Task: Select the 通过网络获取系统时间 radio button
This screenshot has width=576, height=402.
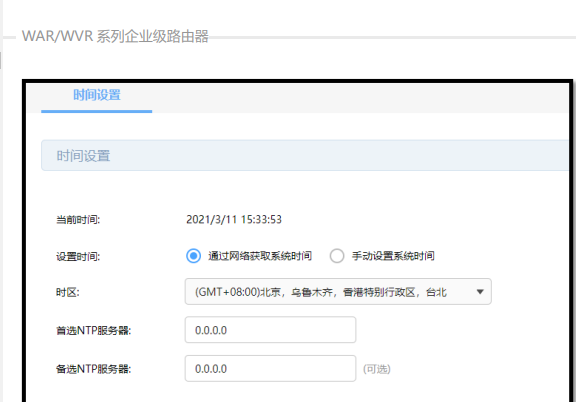Action: pos(193,256)
